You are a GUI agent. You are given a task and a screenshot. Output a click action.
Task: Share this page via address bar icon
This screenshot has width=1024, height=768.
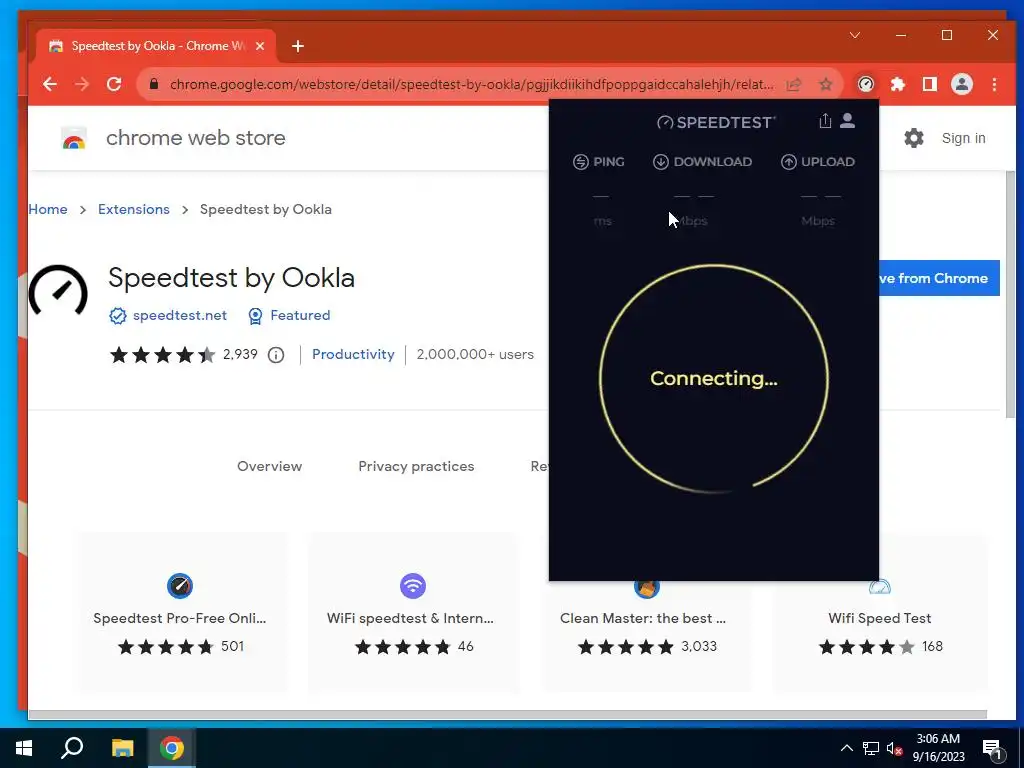pos(793,84)
